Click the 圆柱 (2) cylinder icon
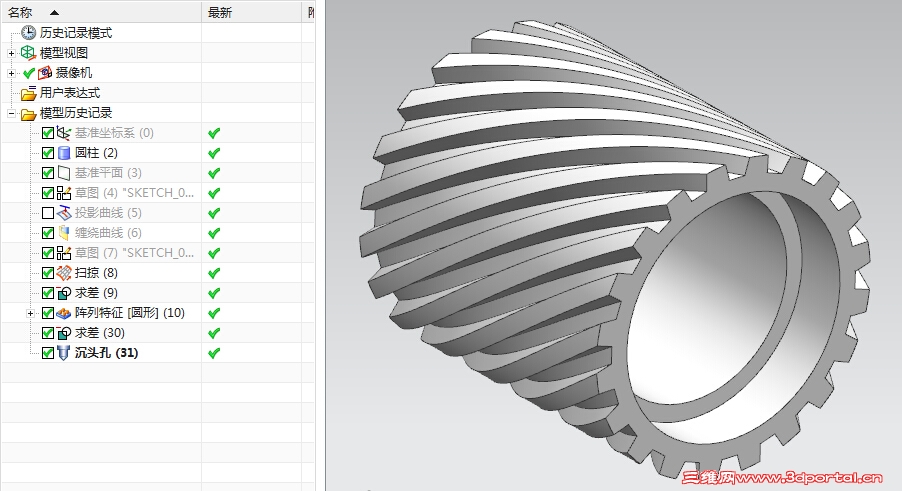The image size is (902, 491). tap(64, 153)
